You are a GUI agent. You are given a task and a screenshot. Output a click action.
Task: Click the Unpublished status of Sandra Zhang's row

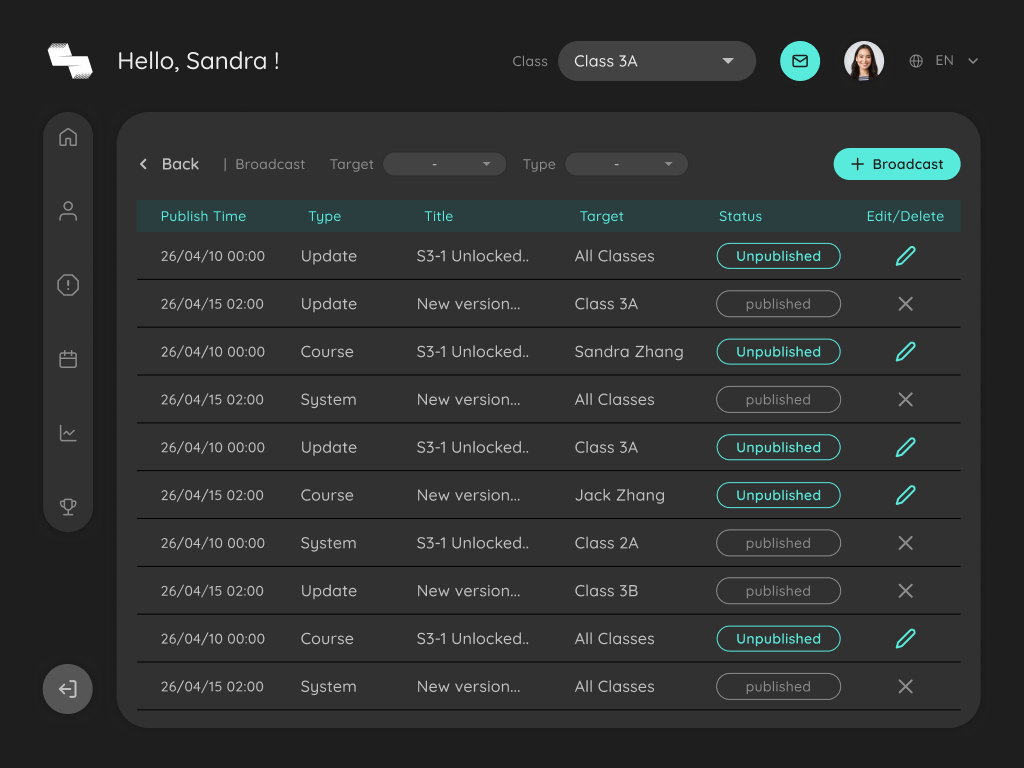778,351
